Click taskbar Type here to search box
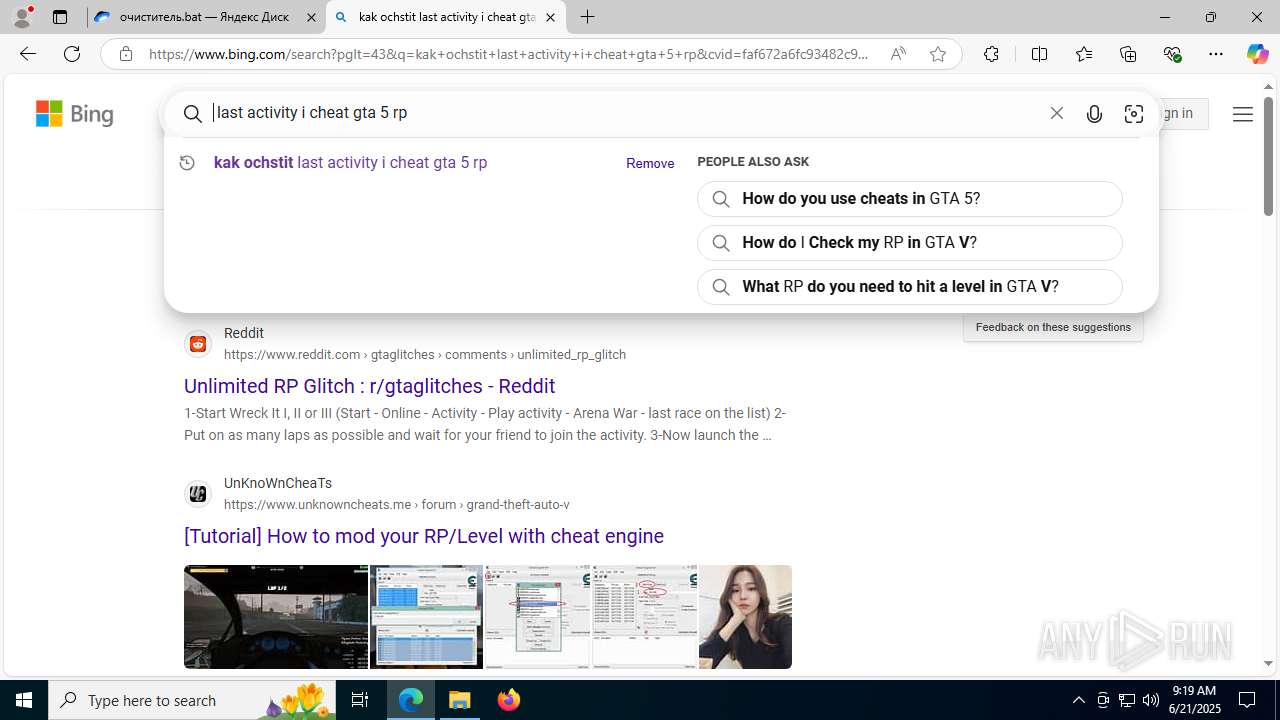Image resolution: width=1280 pixels, height=720 pixels. click(x=192, y=700)
